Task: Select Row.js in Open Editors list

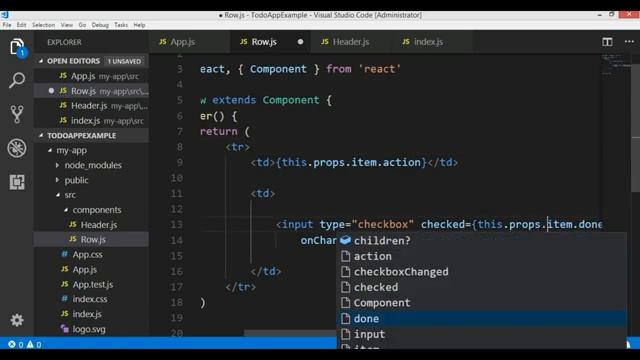Action: coord(91,91)
